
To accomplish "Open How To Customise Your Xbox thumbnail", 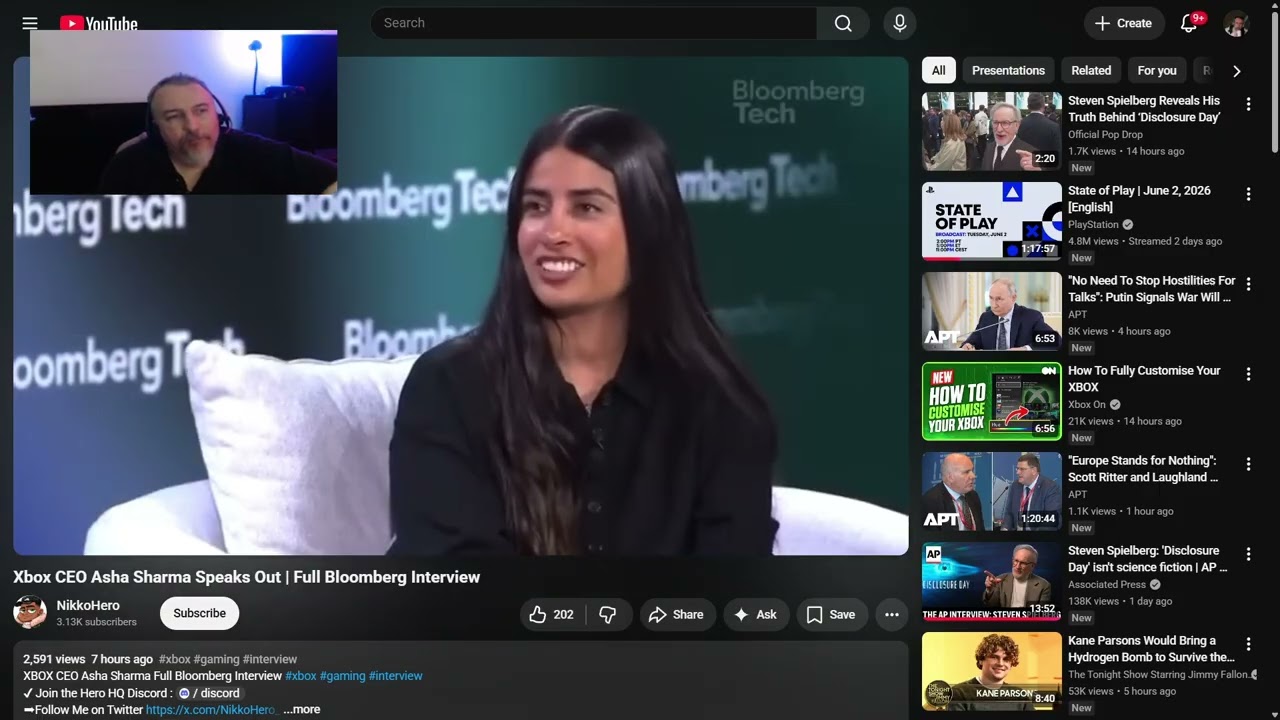I will click(x=992, y=401).
